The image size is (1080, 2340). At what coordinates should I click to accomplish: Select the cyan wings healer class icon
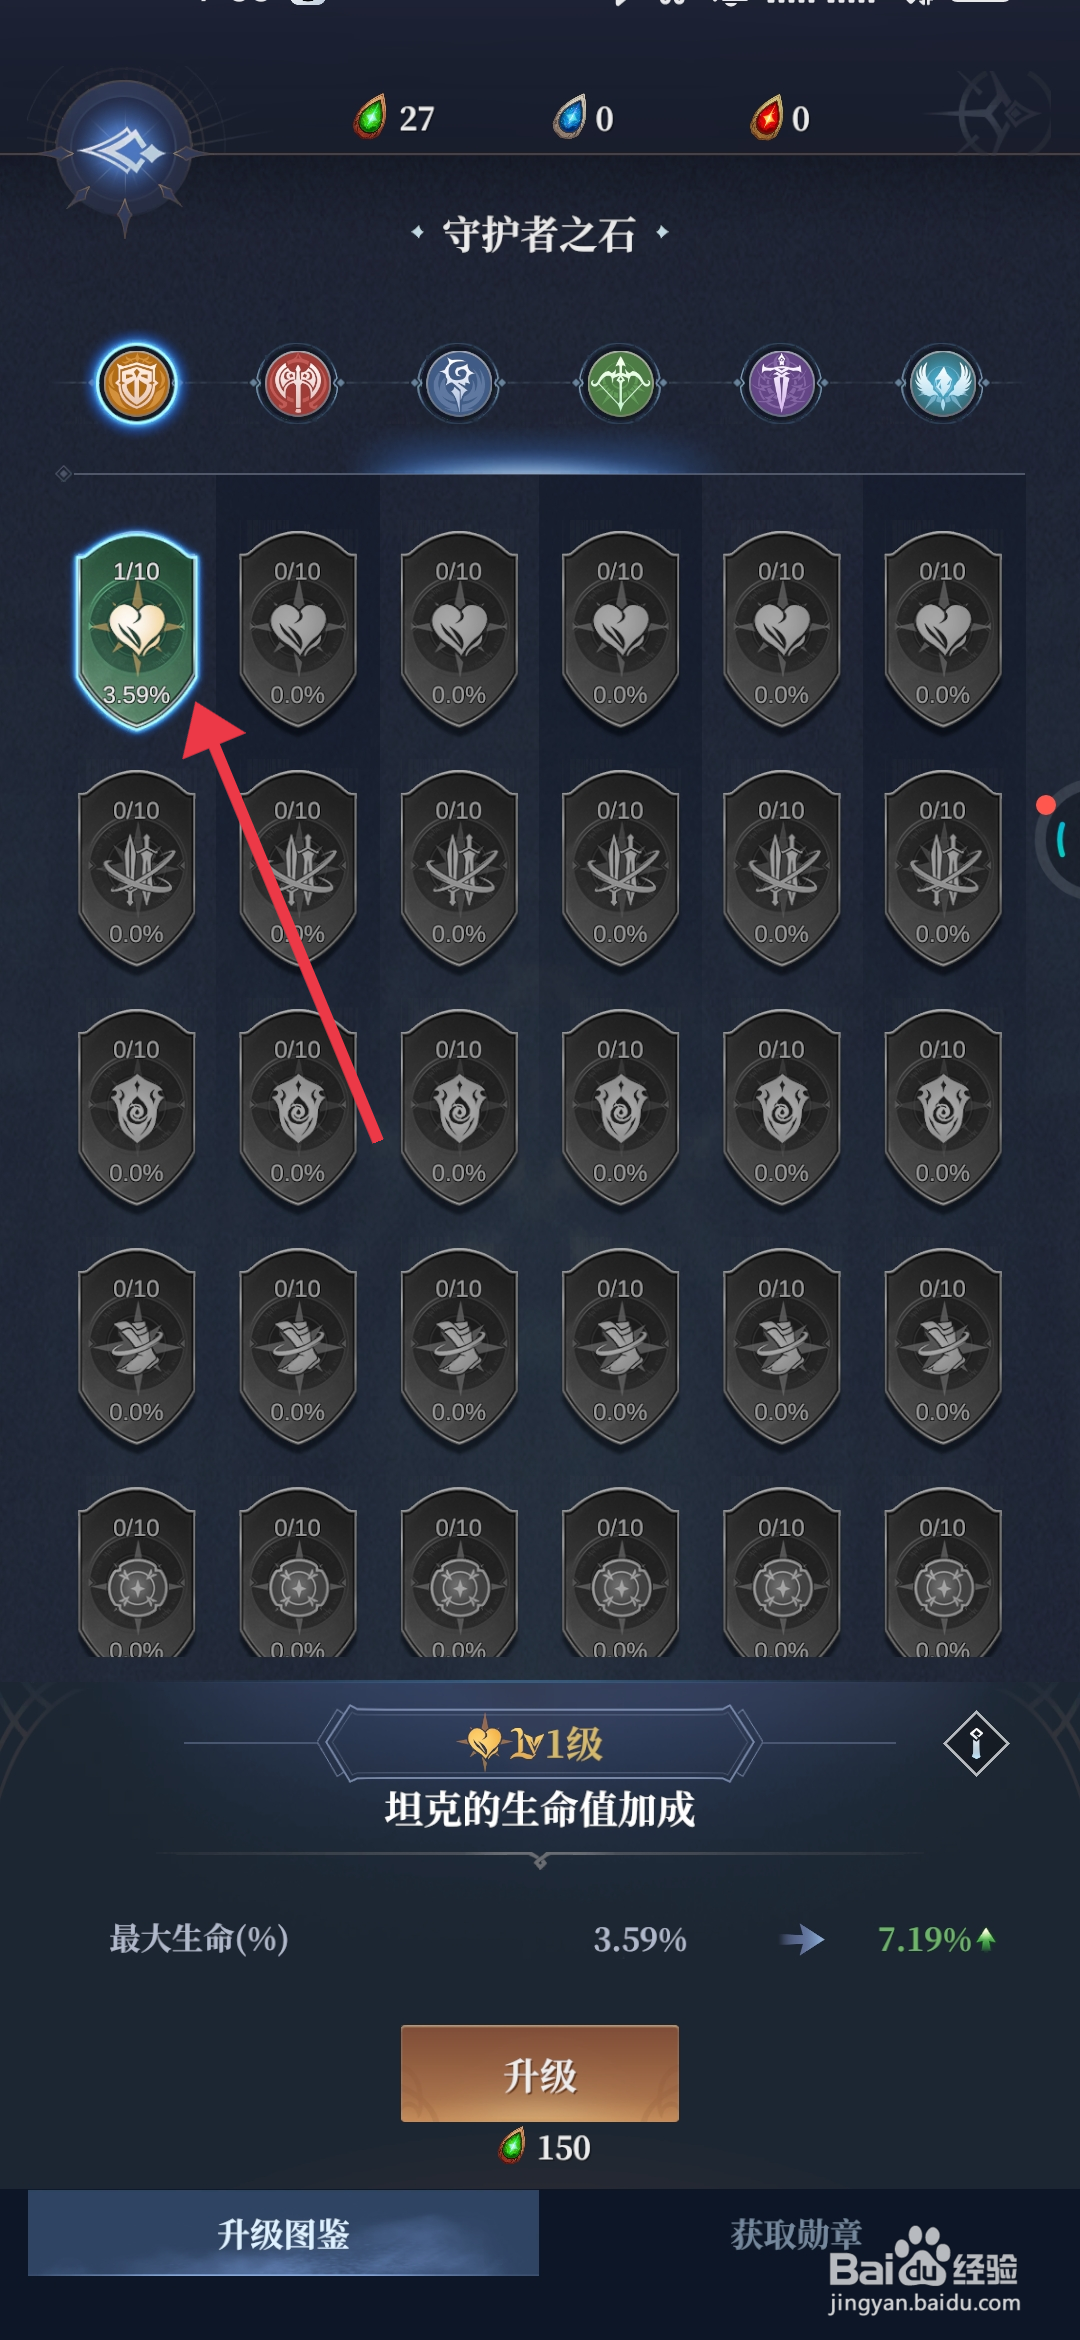tap(943, 383)
